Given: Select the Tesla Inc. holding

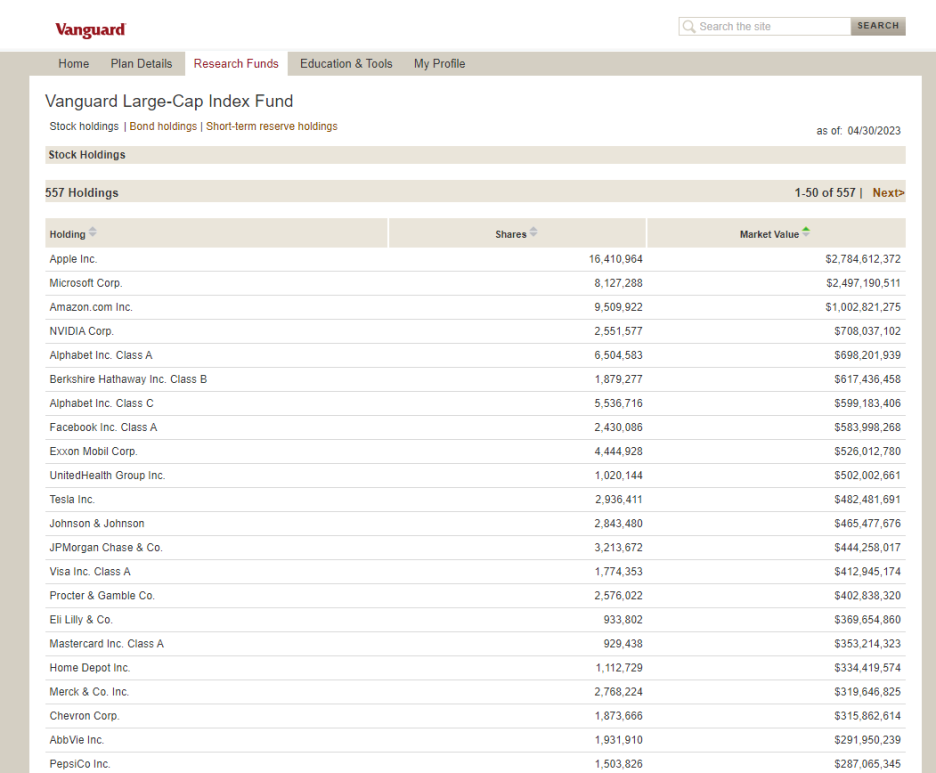Looking at the screenshot, I should point(72,500).
